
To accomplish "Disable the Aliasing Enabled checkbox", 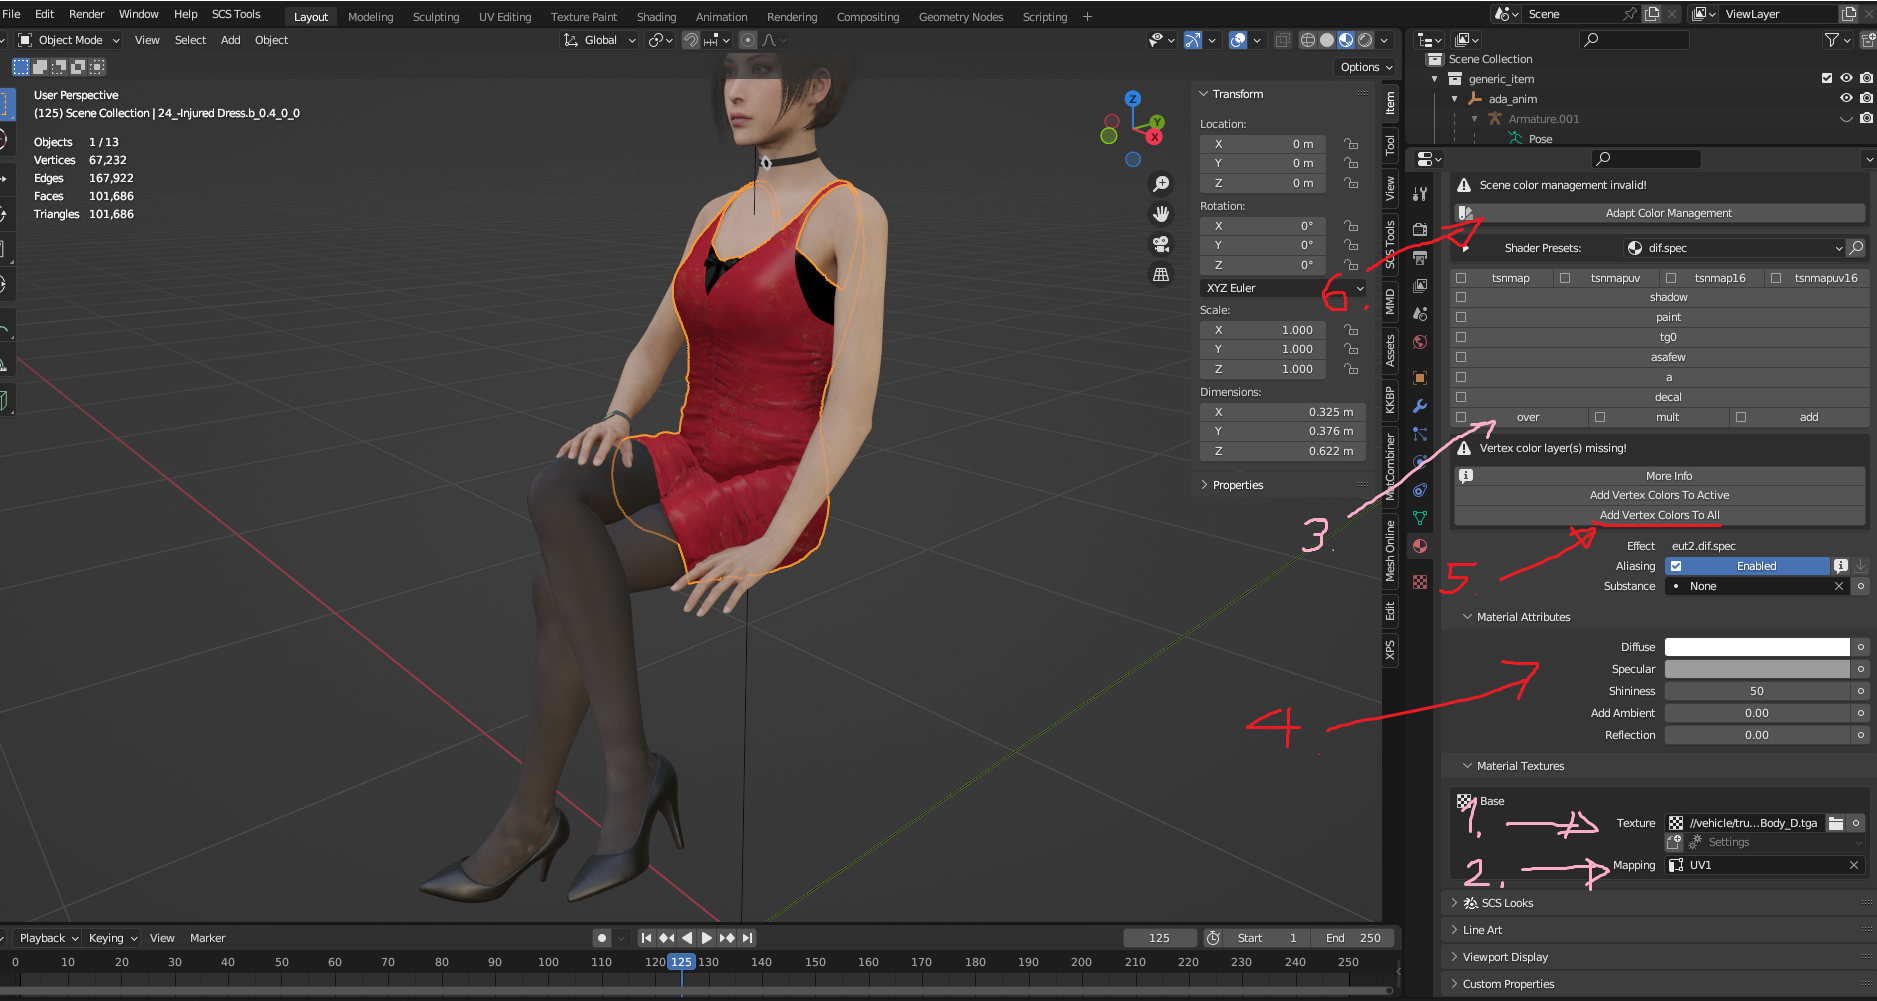I will pos(1676,566).
